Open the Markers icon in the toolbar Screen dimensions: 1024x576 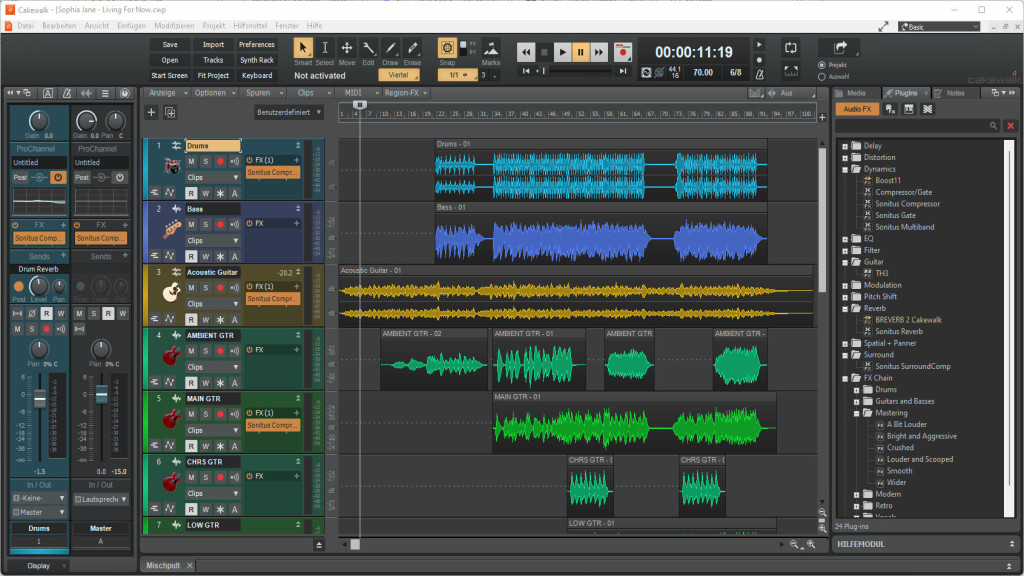click(491, 47)
